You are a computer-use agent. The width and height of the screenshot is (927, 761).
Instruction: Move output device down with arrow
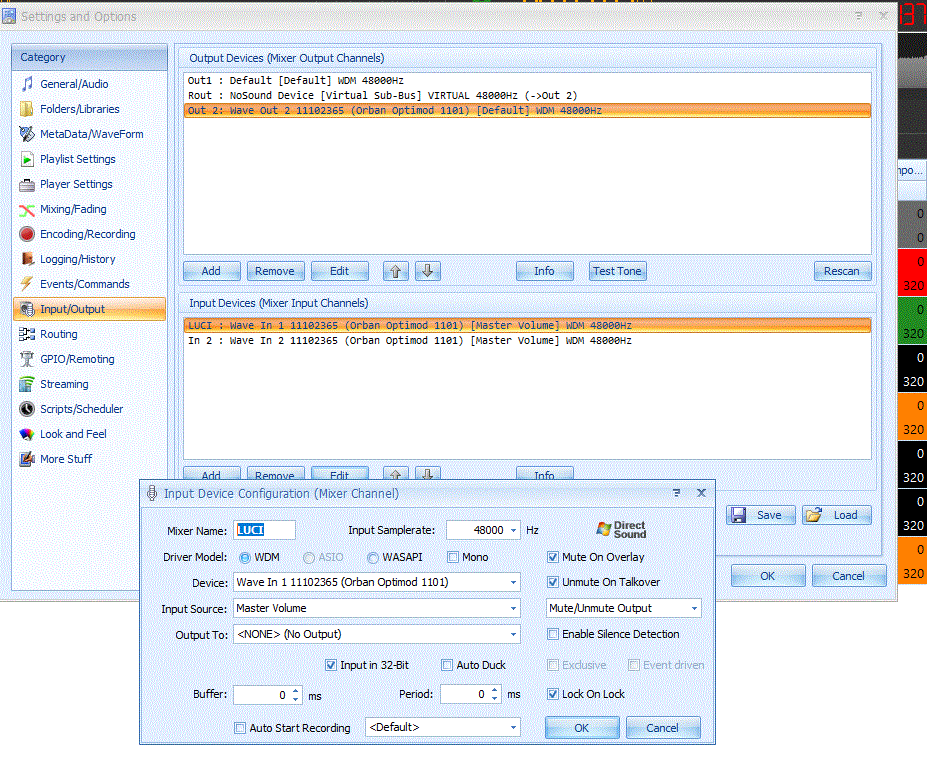pyautogui.click(x=427, y=271)
